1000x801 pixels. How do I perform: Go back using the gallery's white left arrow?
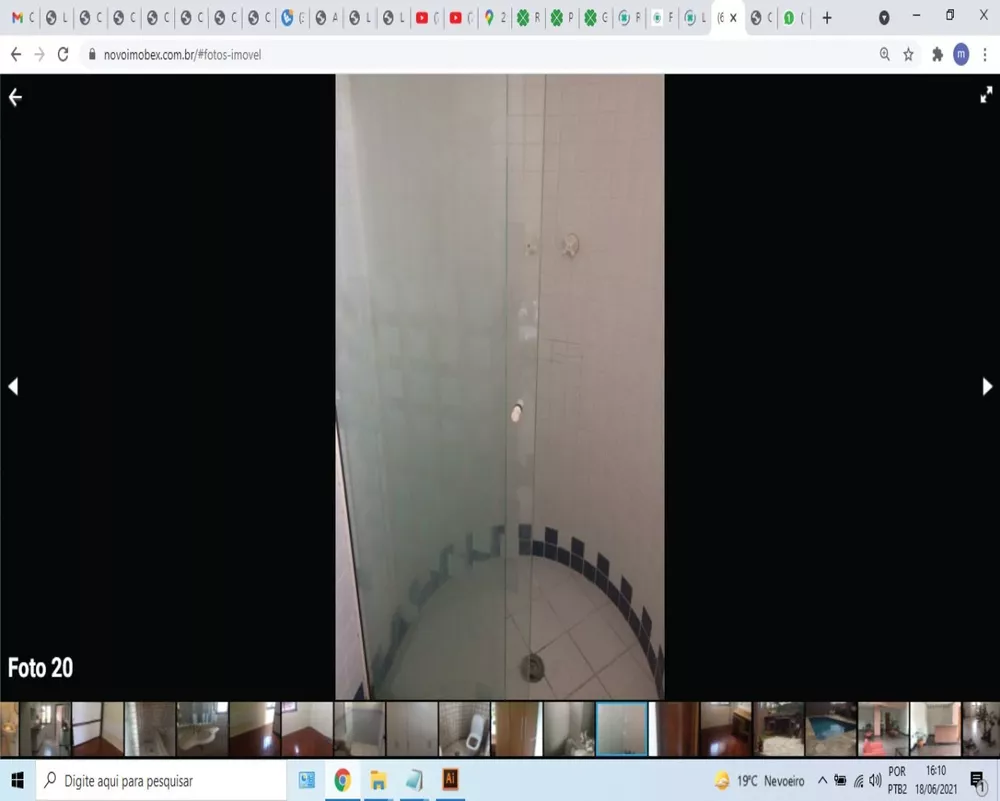pyautogui.click(x=15, y=98)
